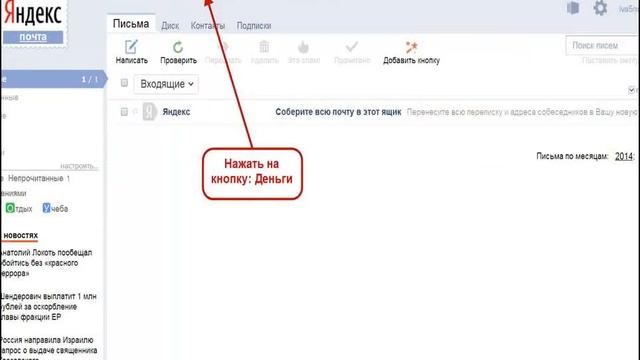Click the Написать compose icon
640x360 pixels.
(x=131, y=47)
